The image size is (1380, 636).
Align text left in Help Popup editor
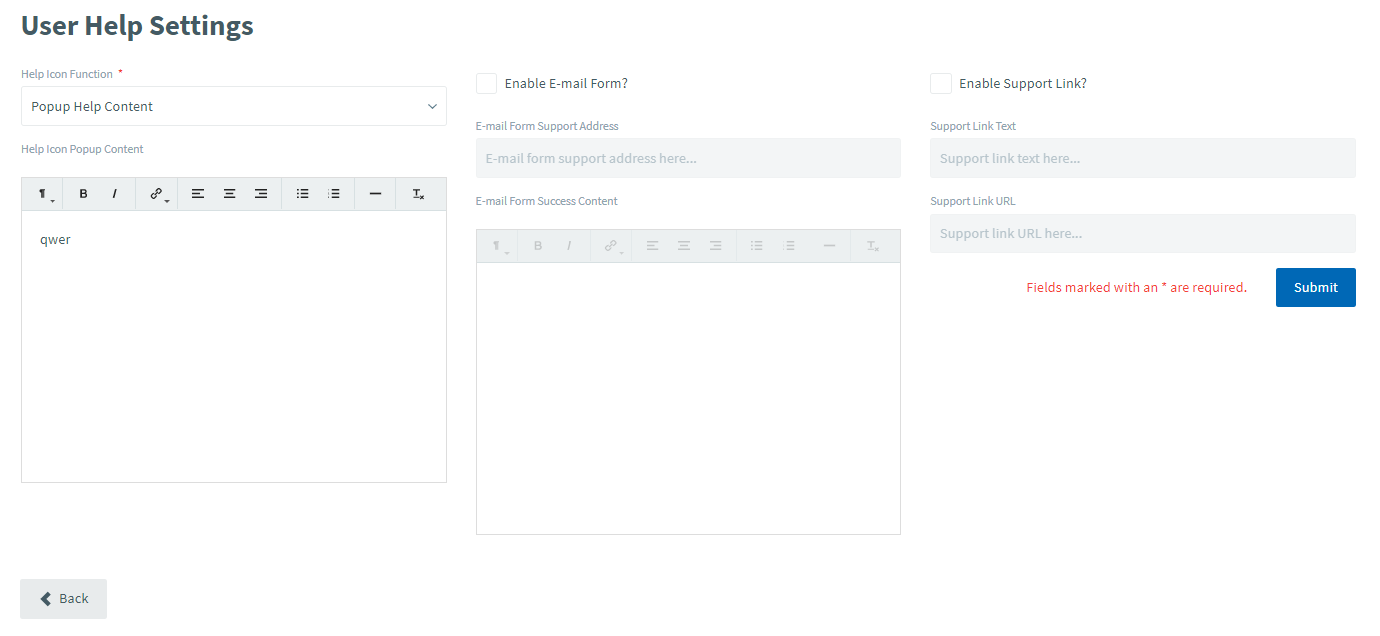point(198,194)
